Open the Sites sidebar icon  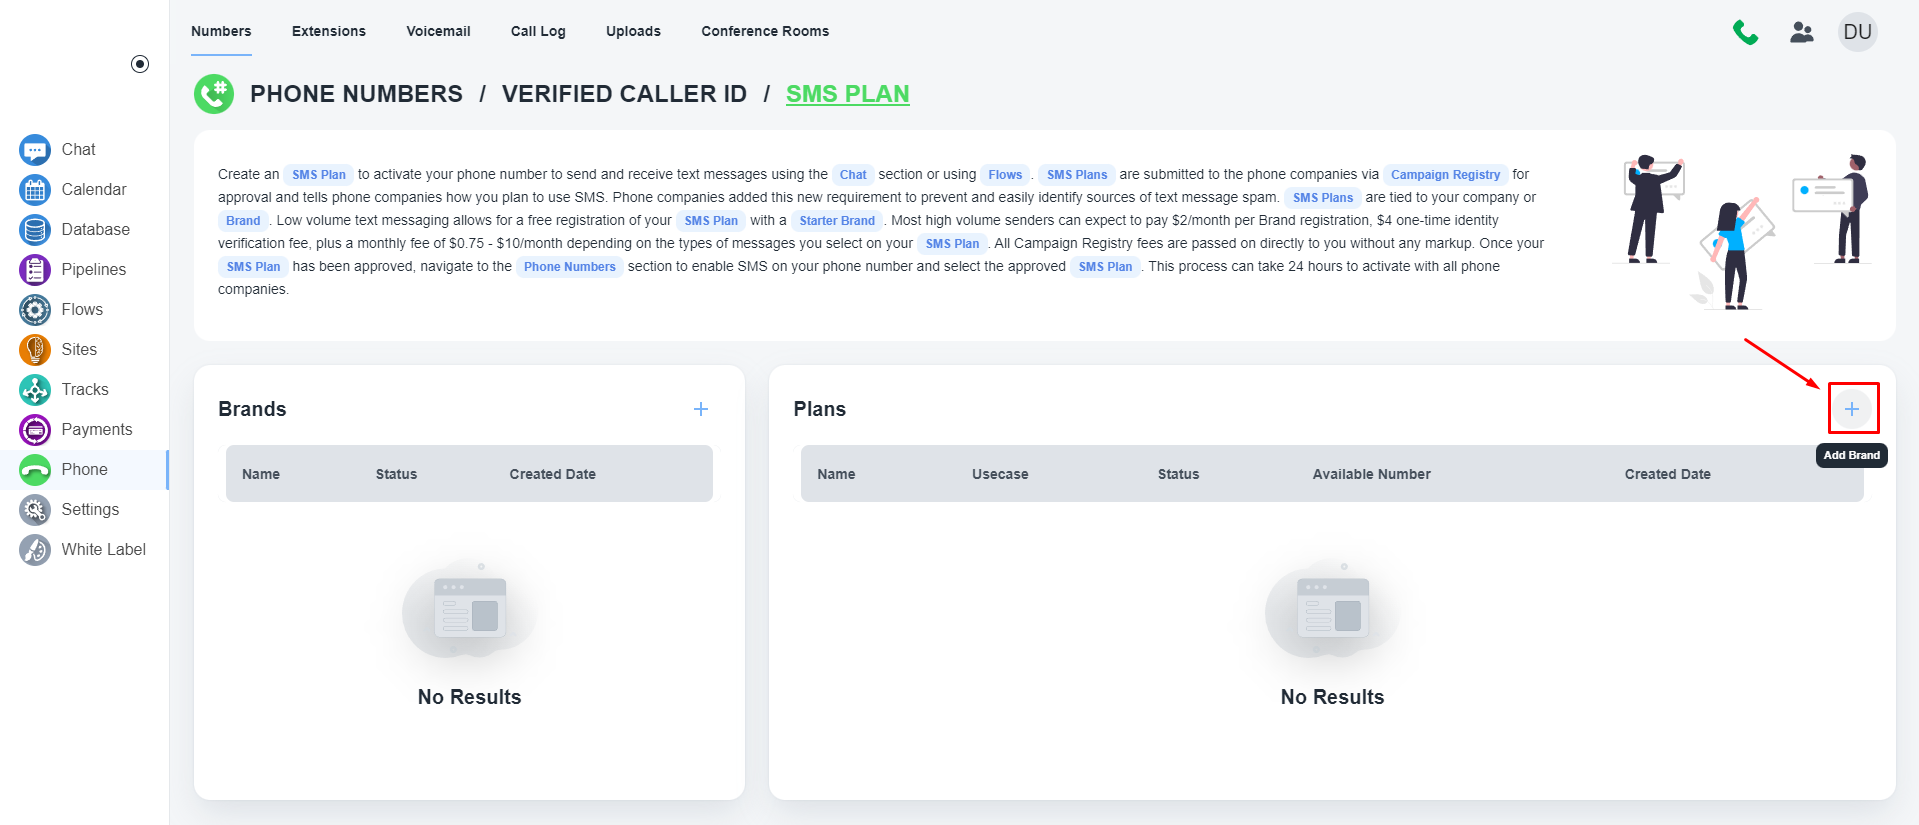[x=35, y=349]
